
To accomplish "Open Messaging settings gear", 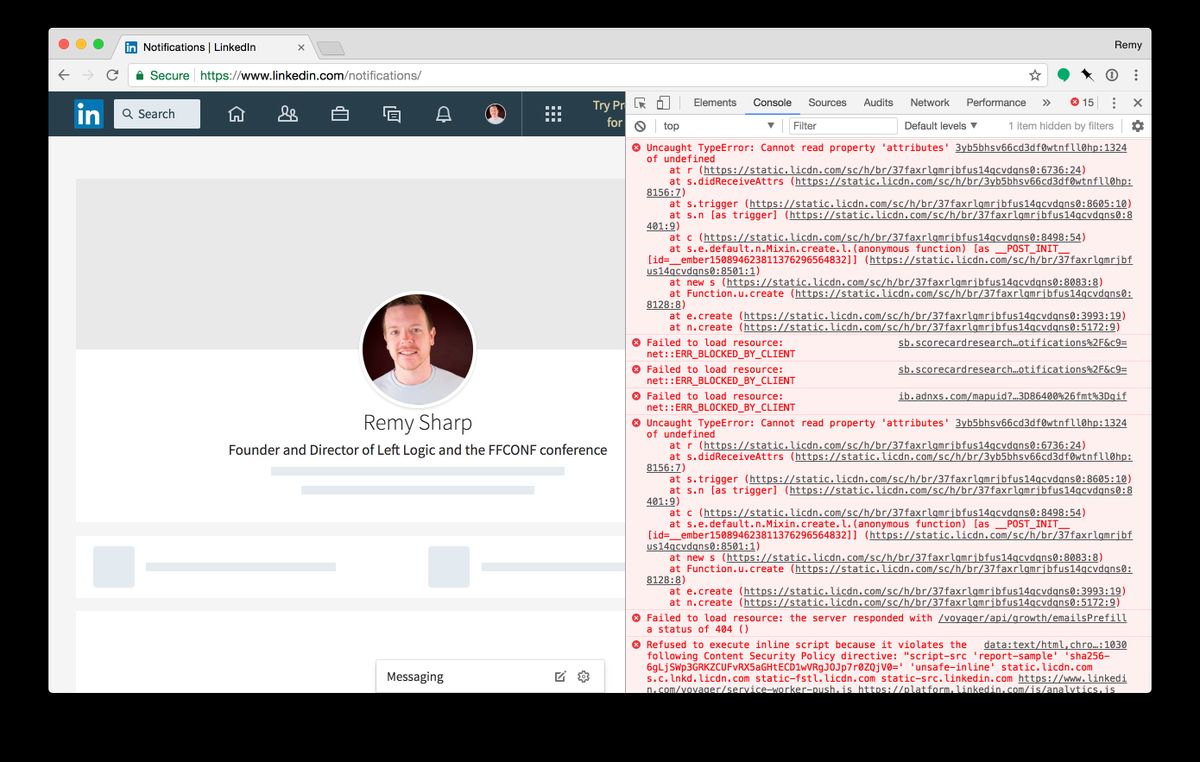I will pos(584,677).
